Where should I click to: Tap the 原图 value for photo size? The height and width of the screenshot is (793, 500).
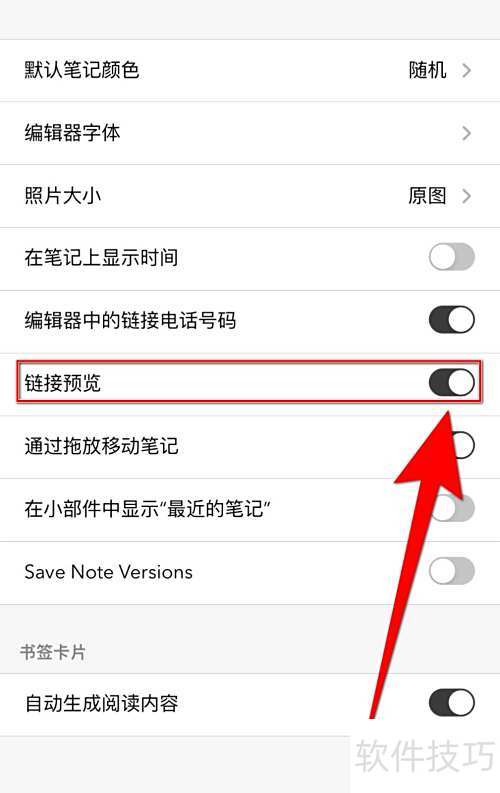click(x=427, y=196)
